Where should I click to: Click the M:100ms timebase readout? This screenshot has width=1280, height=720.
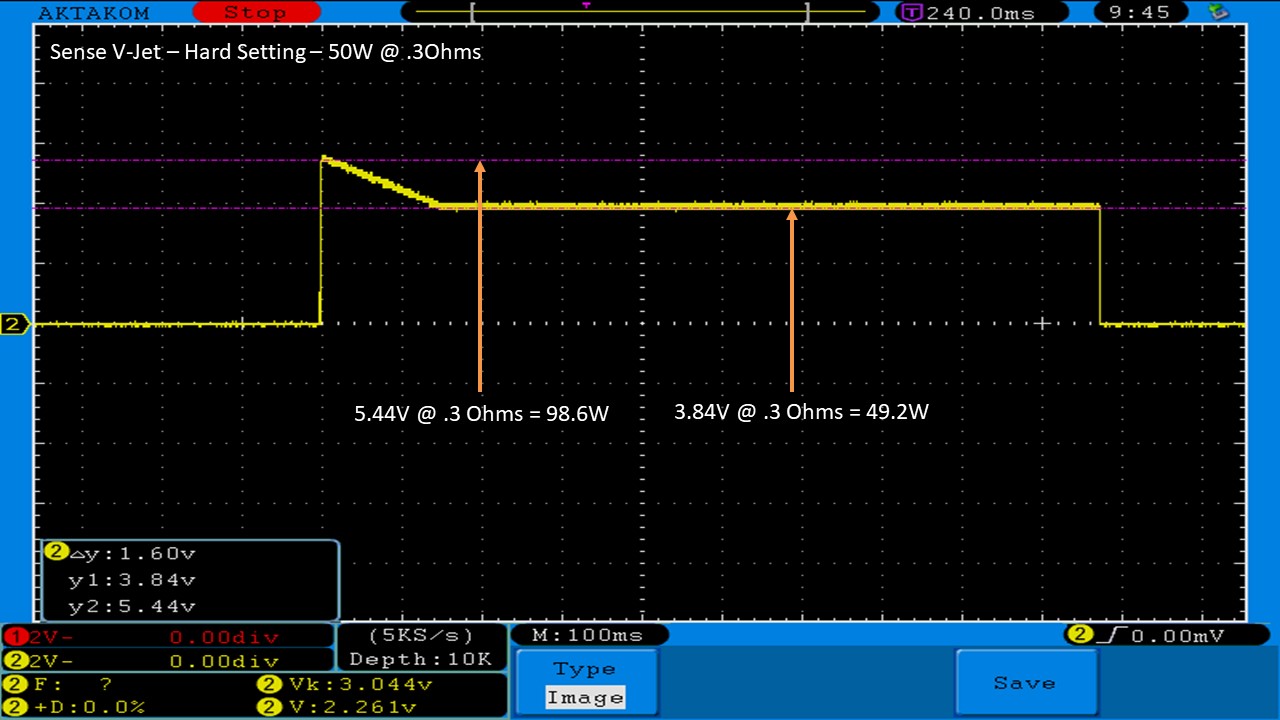[588, 635]
